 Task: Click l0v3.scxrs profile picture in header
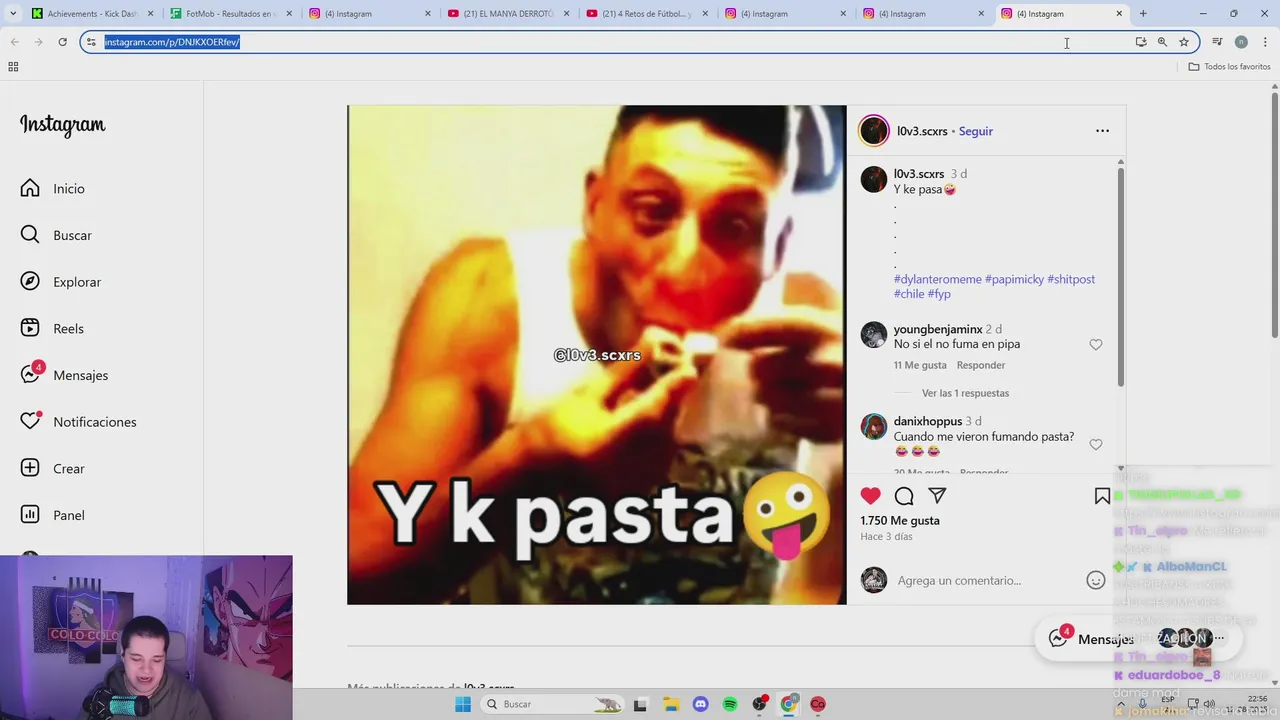[874, 131]
